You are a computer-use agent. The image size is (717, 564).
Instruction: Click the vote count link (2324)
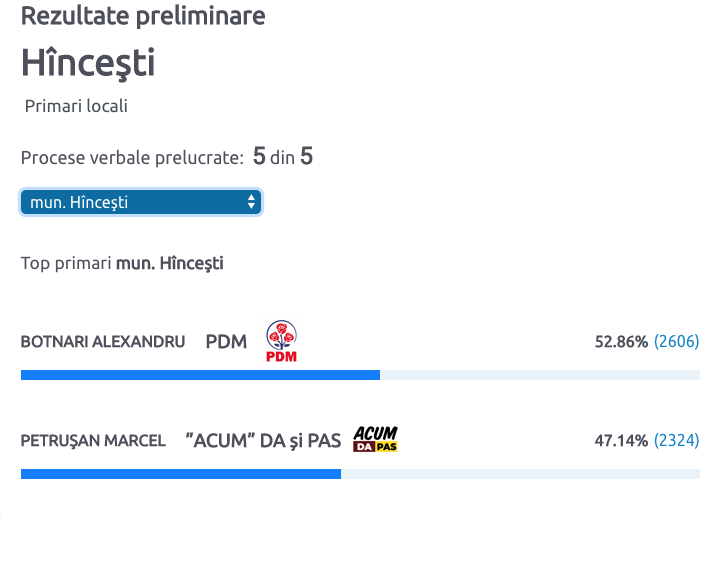coord(676,440)
